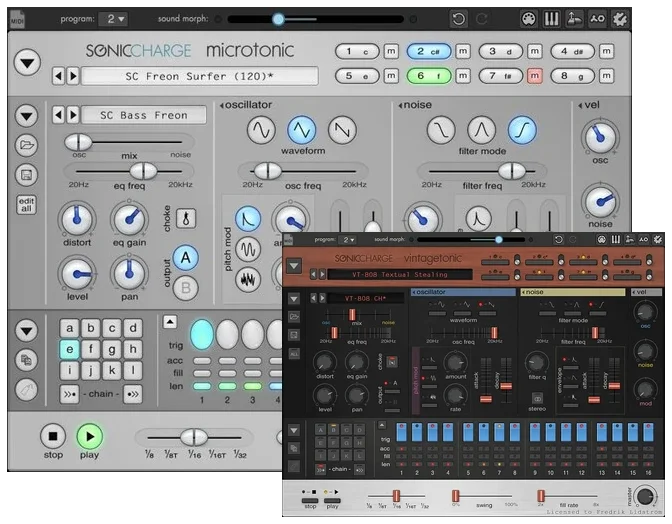This screenshot has height=524, width=672.
Task: Open the Microtonic program number dropdown
Action: [x=114, y=19]
